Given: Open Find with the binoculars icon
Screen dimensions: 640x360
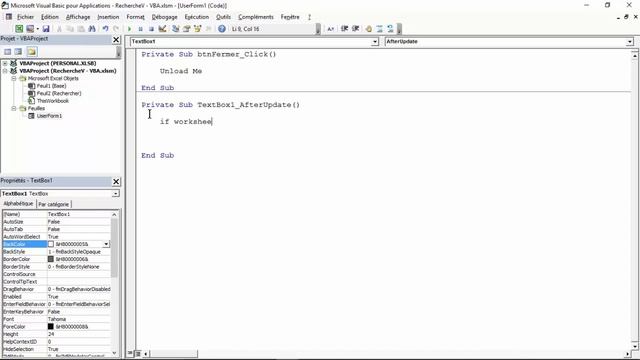Looking at the screenshot, I should point(92,29).
